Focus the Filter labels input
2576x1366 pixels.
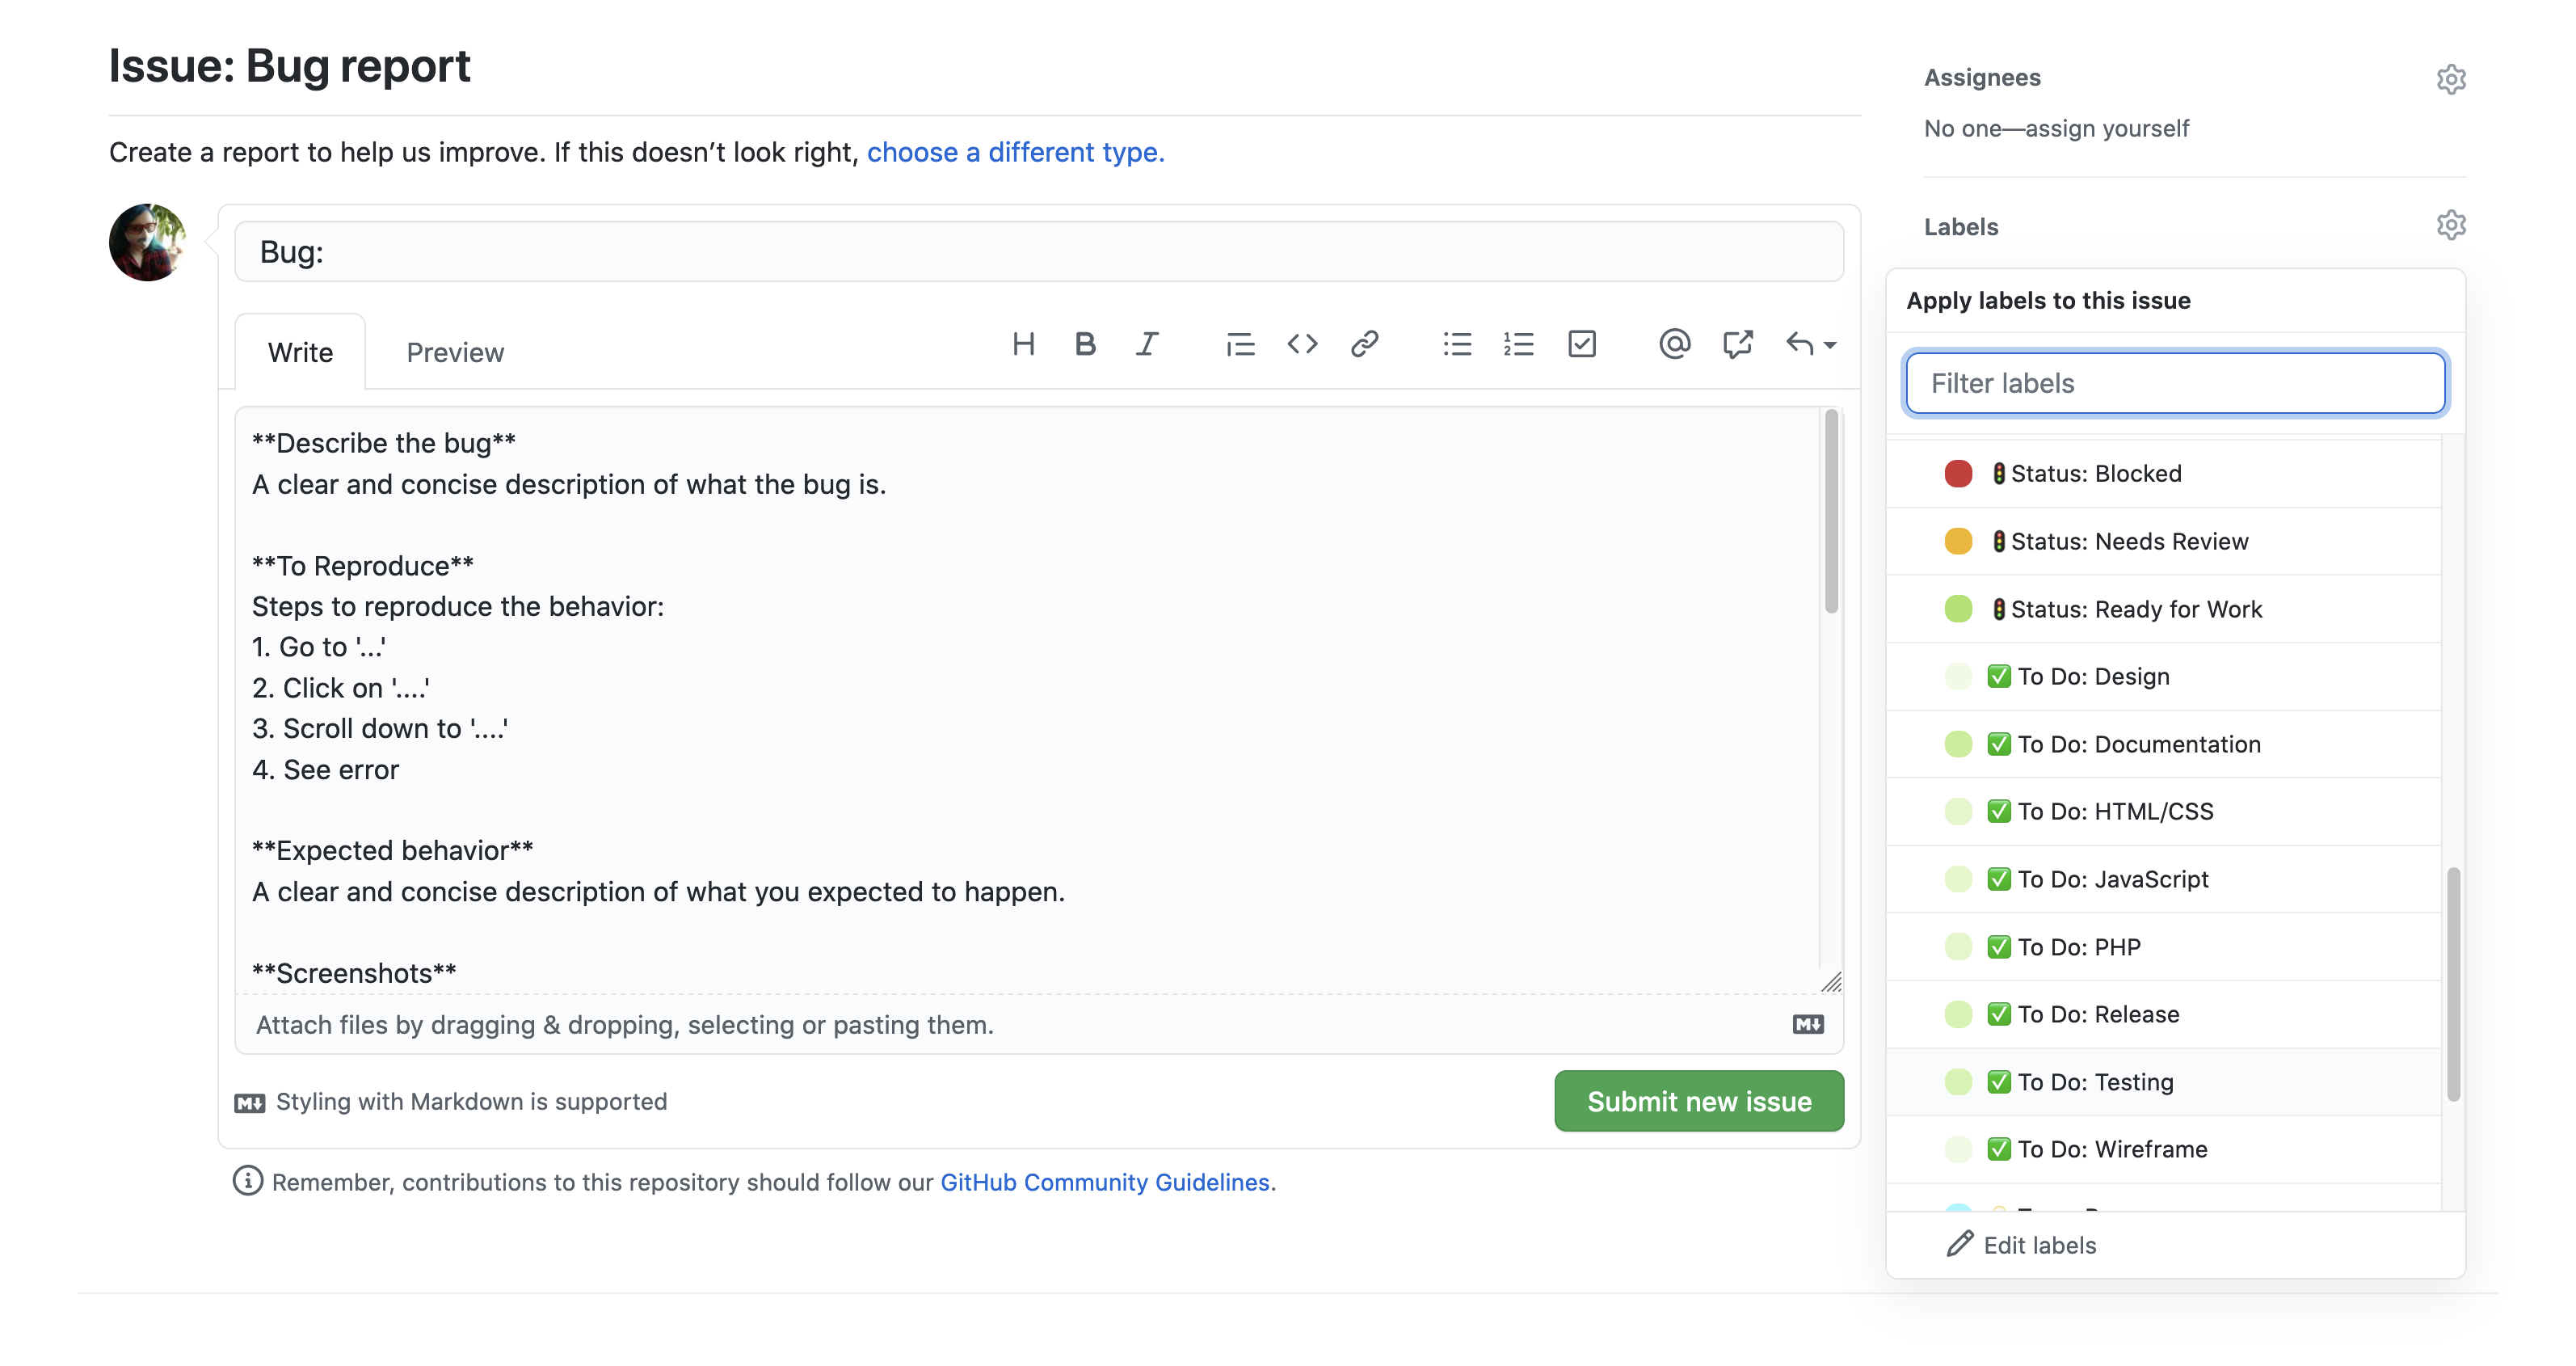coord(2175,383)
